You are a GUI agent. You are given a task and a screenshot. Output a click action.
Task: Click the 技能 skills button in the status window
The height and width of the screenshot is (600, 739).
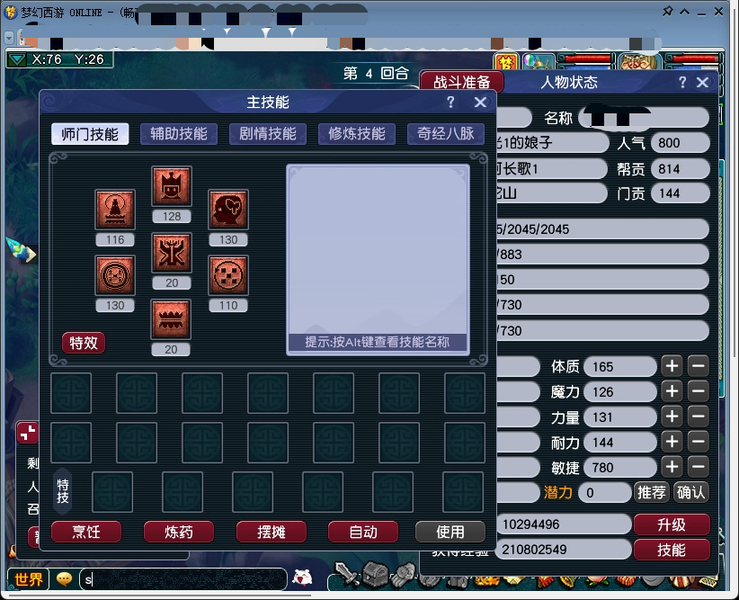click(x=672, y=550)
